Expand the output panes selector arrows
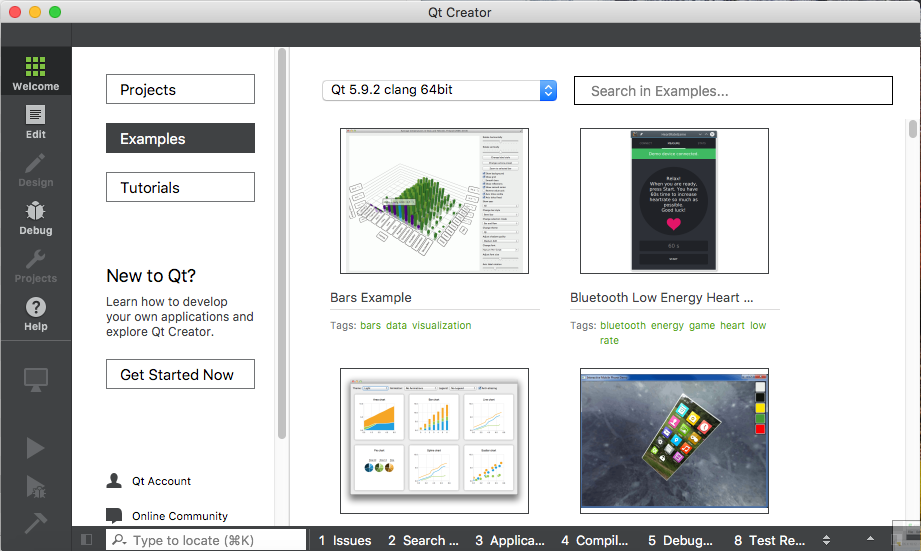The height and width of the screenshot is (551, 921). pyautogui.click(x=826, y=540)
